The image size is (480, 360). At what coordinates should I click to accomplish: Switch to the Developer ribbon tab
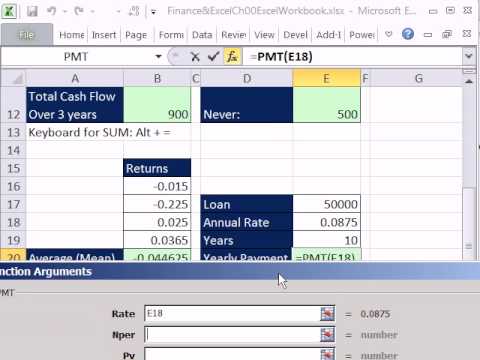295,35
